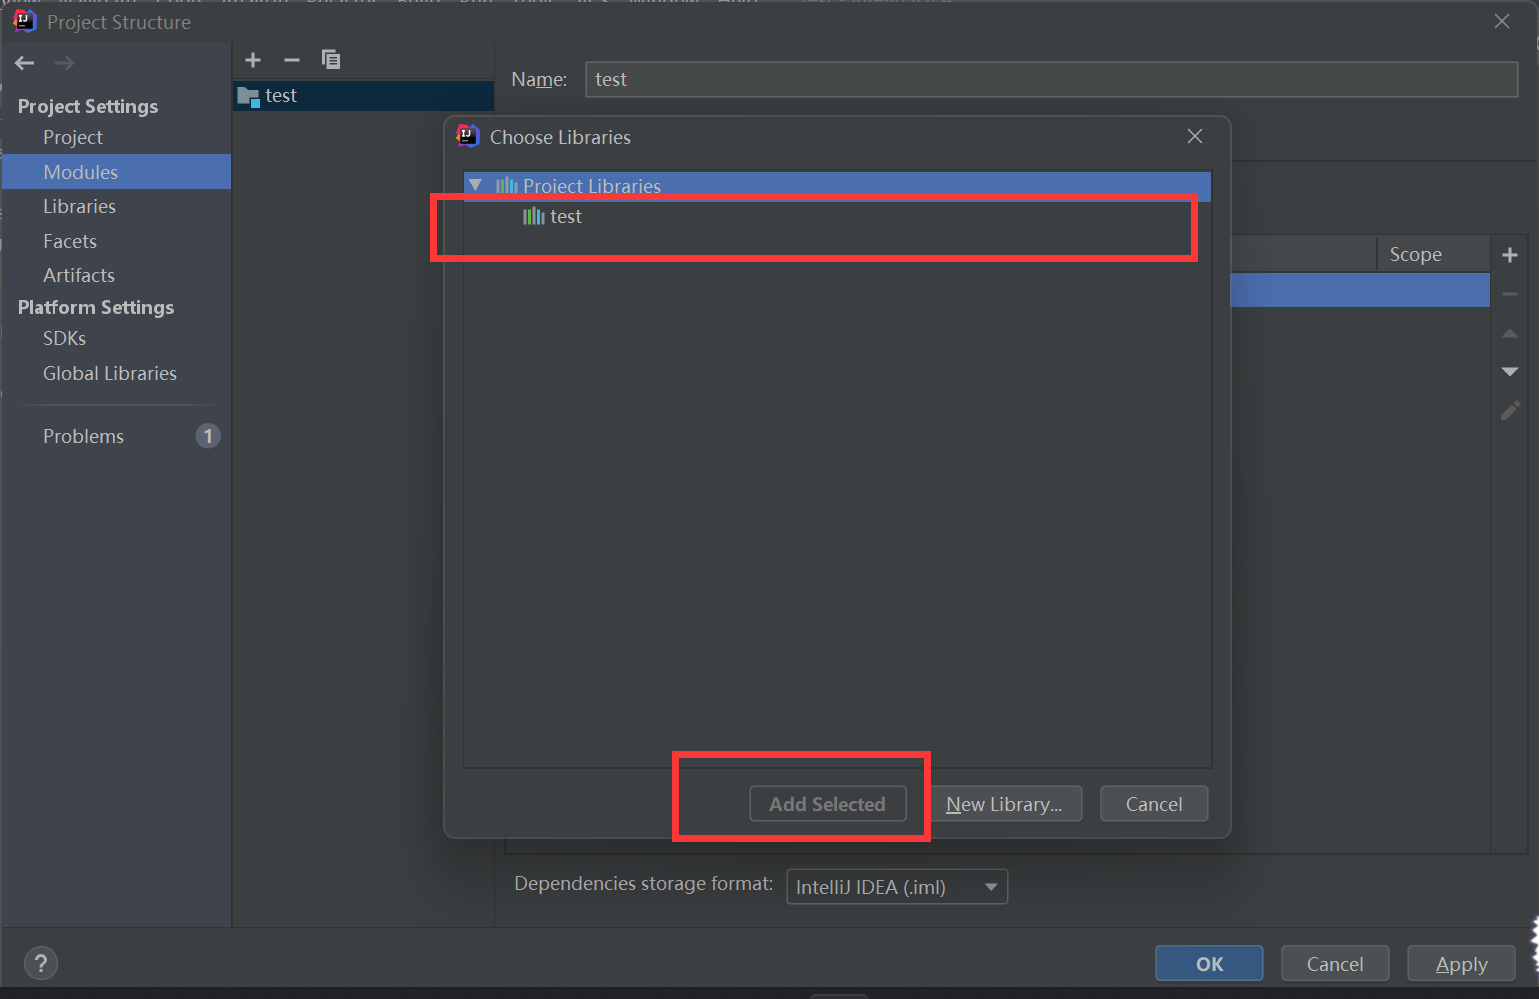Open the Problems list
This screenshot has width=1539, height=999.
(x=84, y=436)
